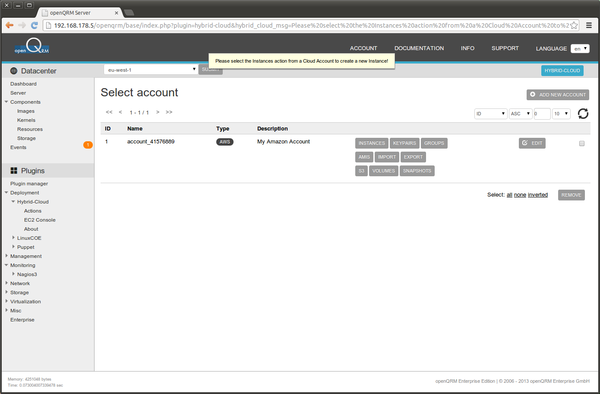Expand the LinuxCOE tree node
Image resolution: width=600 pixels, height=394 pixels.
click(x=13, y=238)
